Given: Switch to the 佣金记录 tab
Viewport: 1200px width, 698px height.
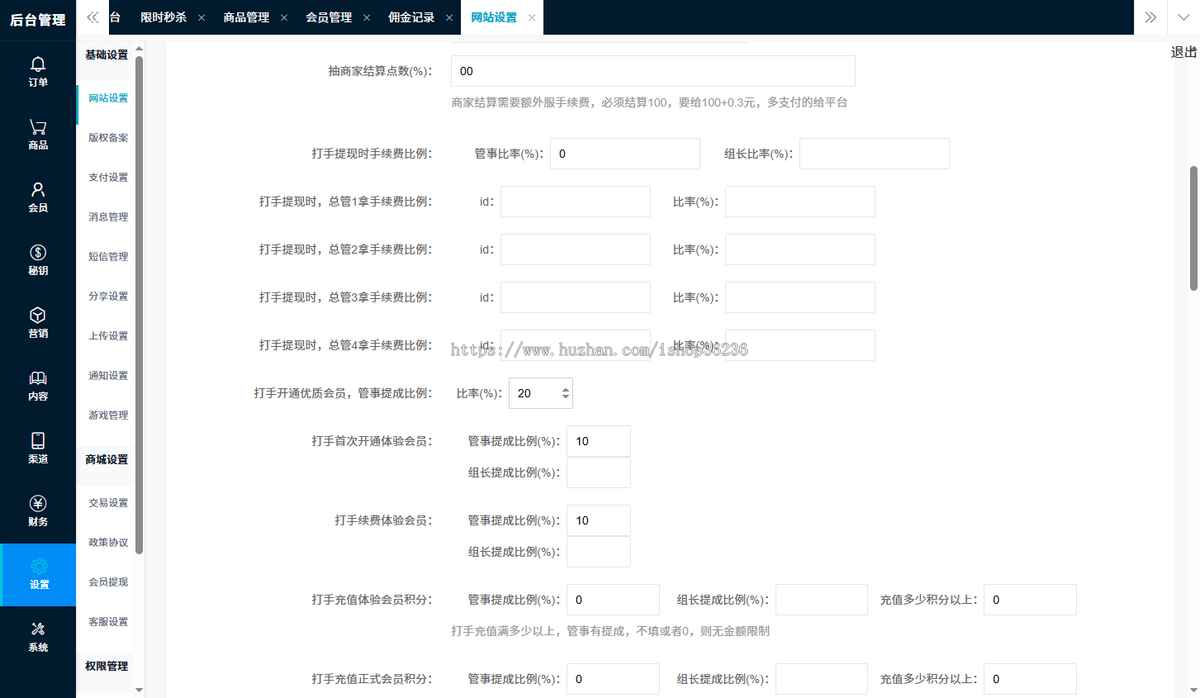Looking at the screenshot, I should (x=411, y=18).
